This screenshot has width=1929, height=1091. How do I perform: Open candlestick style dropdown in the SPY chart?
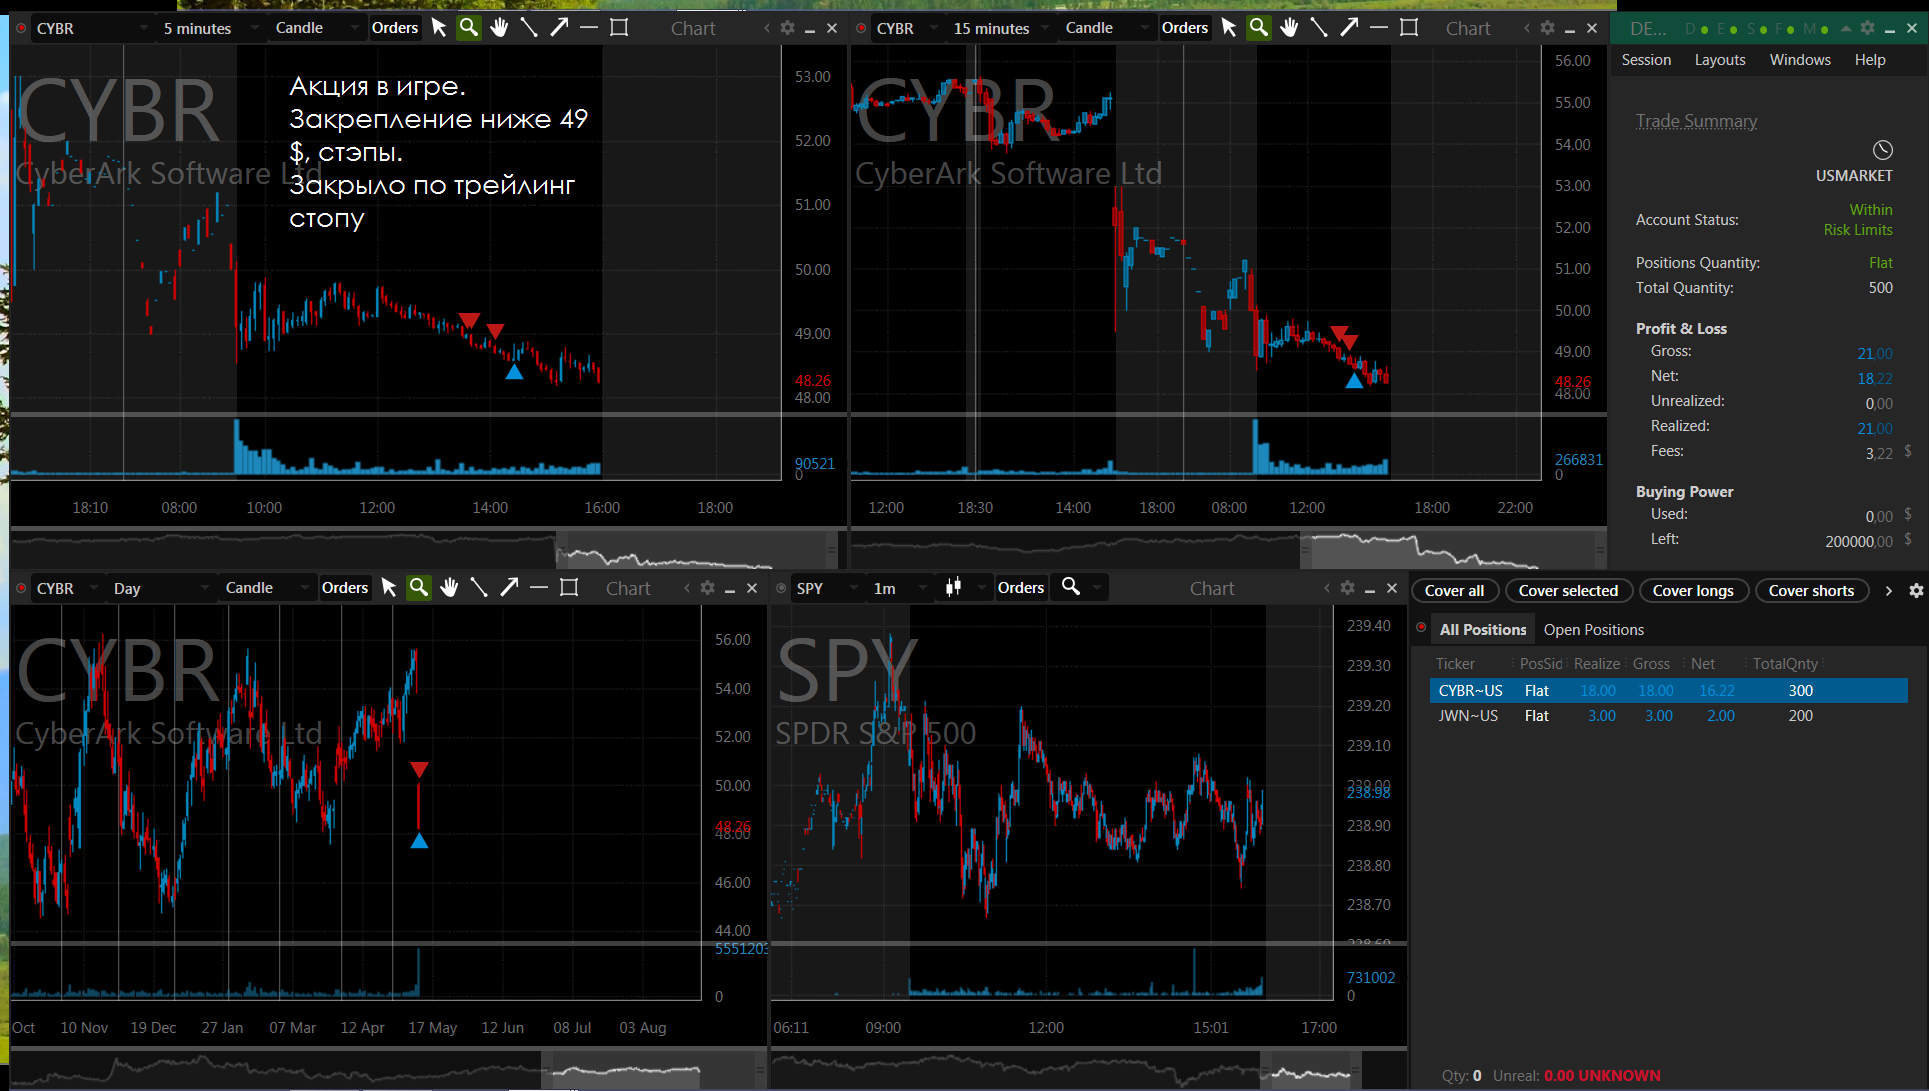pos(966,588)
